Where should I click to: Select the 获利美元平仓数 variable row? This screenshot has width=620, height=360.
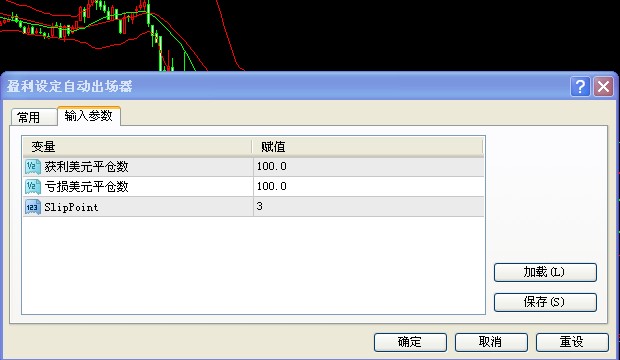tap(253, 167)
